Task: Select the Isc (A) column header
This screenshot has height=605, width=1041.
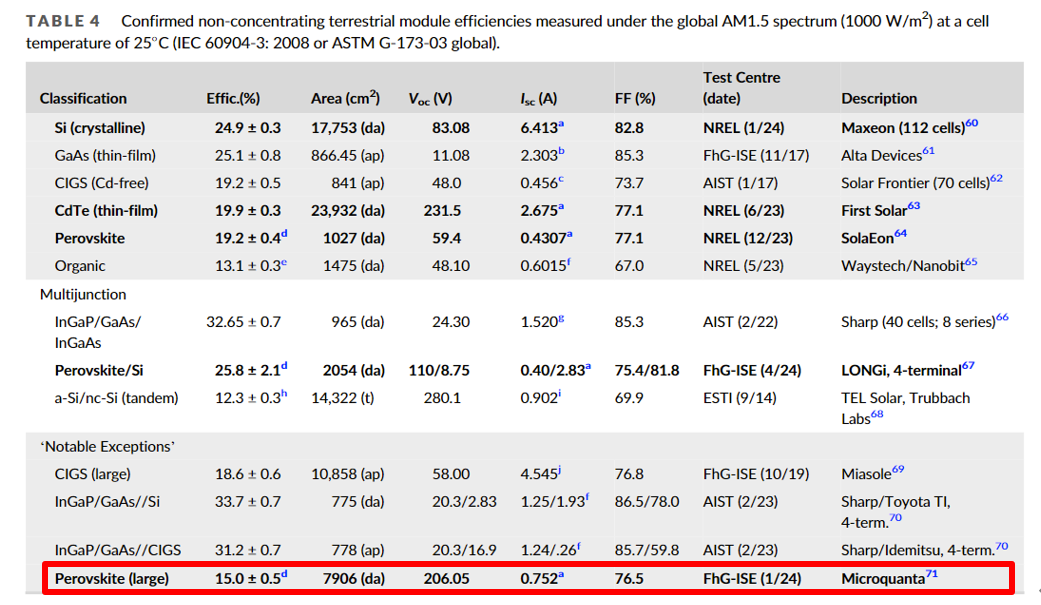Action: (538, 99)
